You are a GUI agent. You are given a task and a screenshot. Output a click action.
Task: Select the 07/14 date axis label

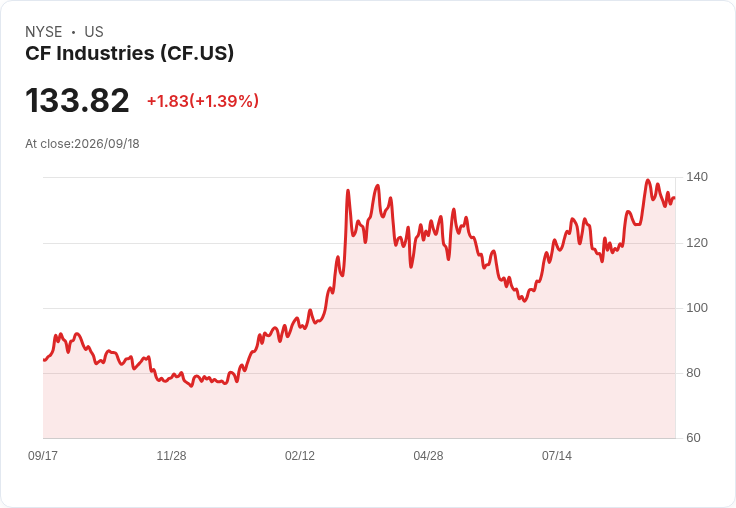point(557,455)
